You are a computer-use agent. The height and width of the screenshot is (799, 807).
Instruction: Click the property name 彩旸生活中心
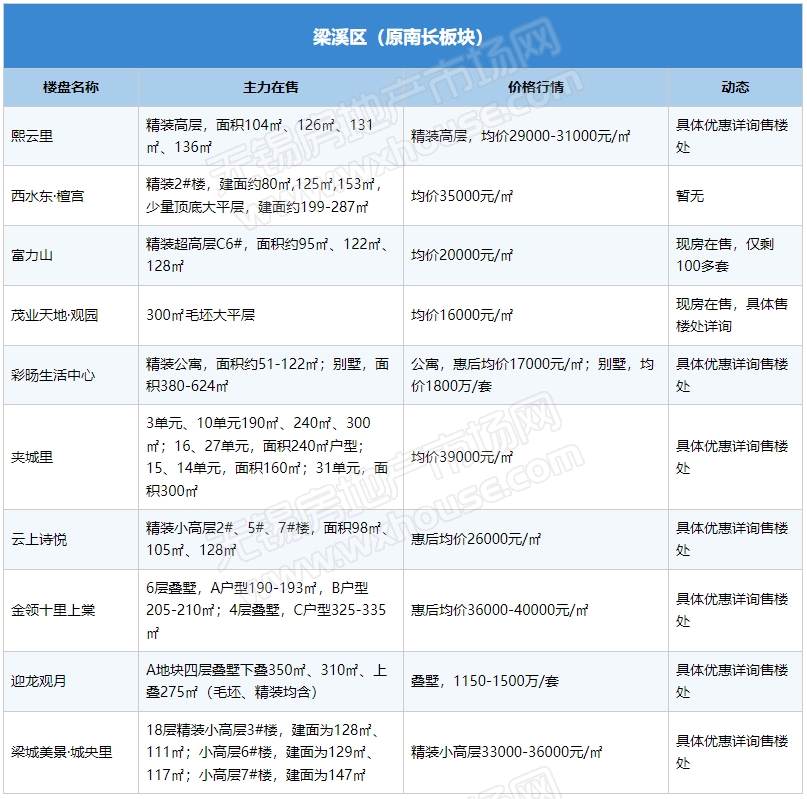[x=53, y=375]
